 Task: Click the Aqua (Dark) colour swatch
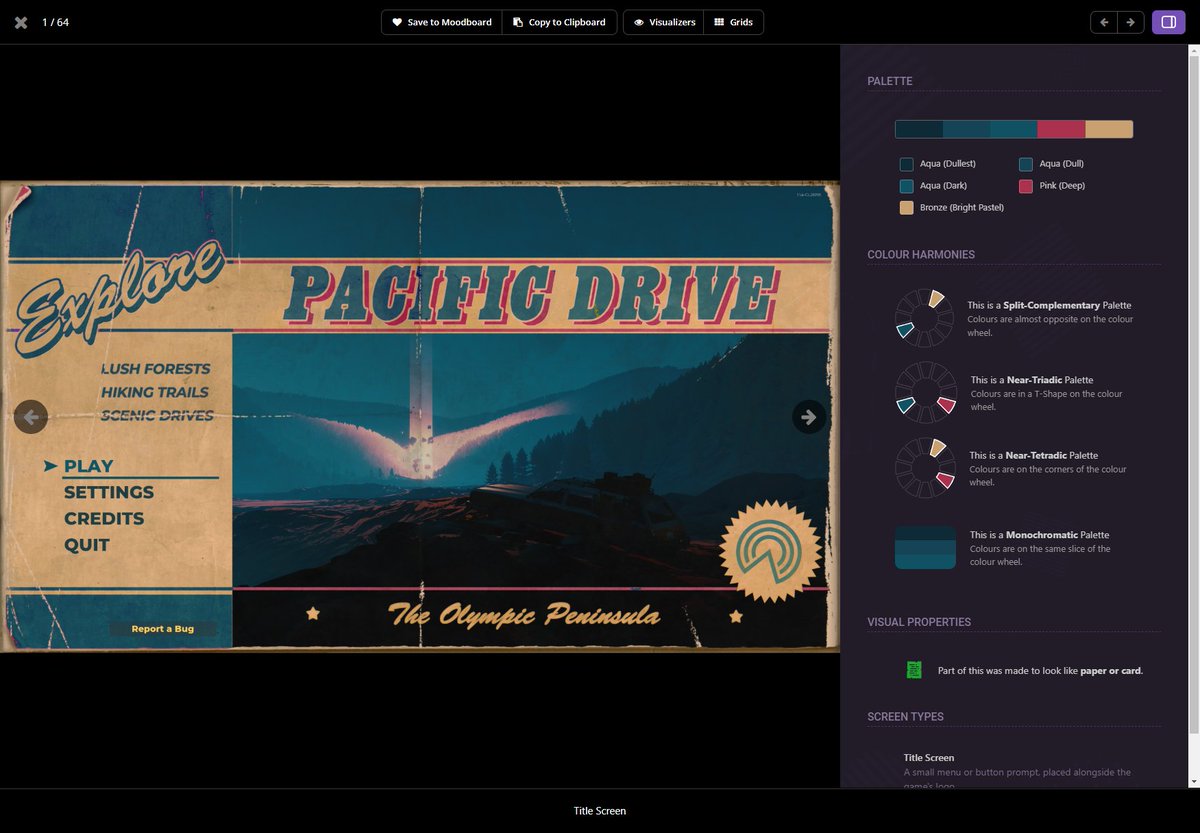tap(907, 186)
